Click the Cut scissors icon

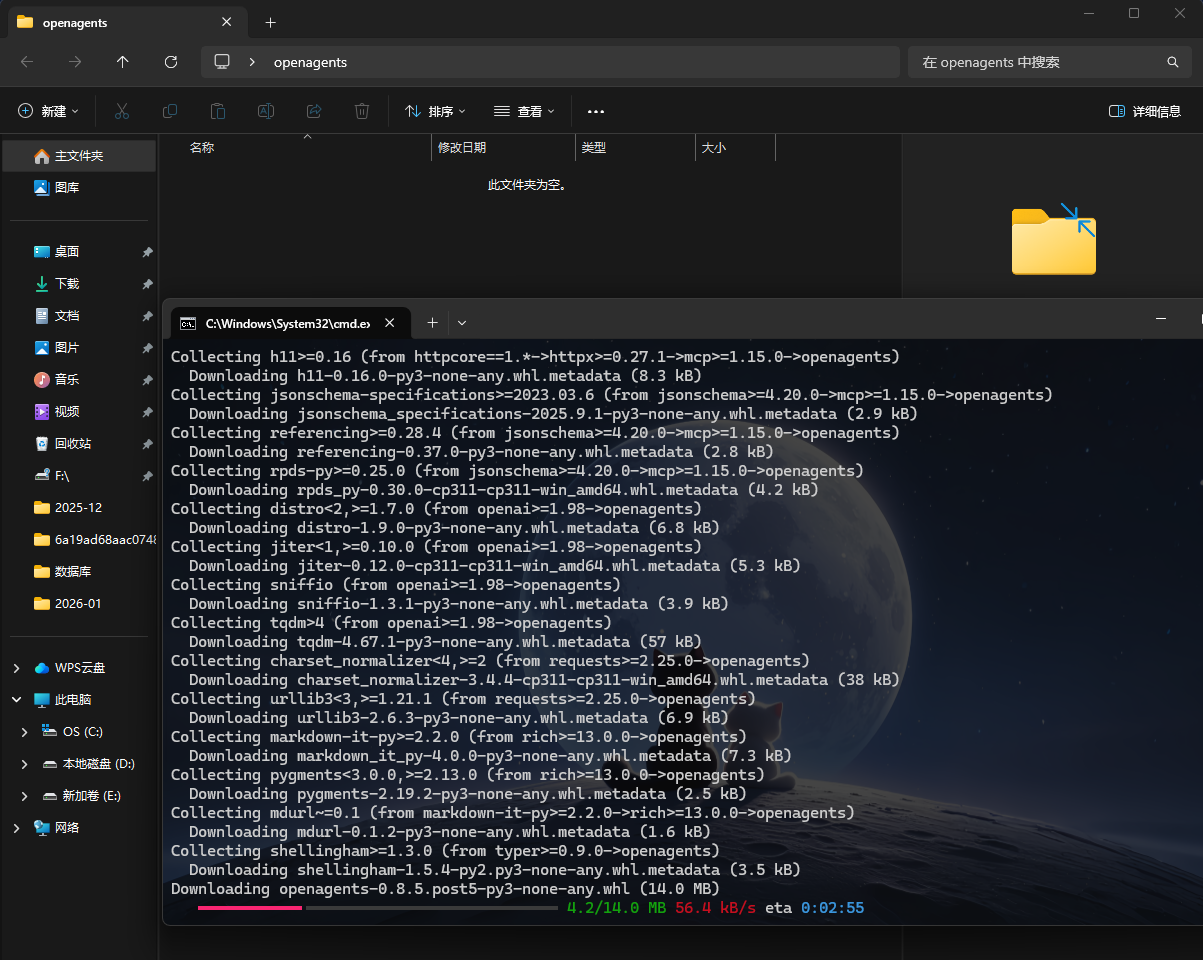[x=122, y=111]
